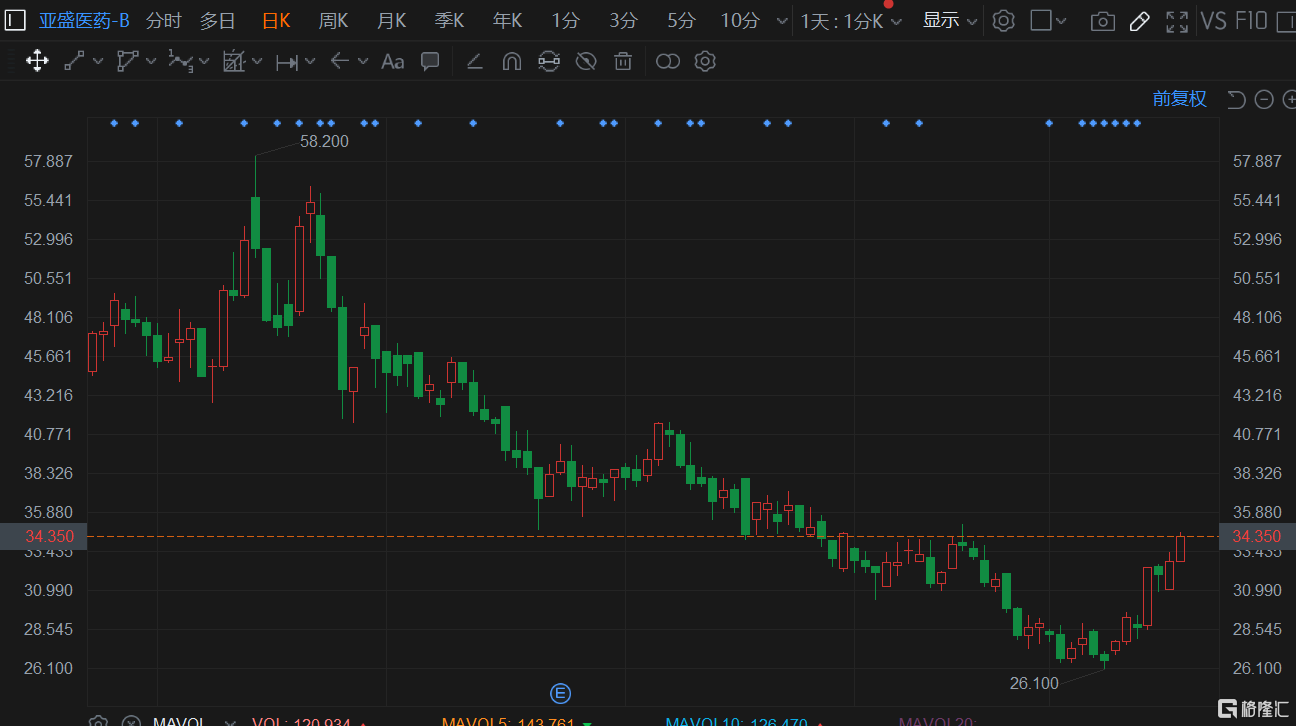Viewport: 1296px width, 726px height.
Task: Toggle the magnet snap mode
Action: pyautogui.click(x=511, y=62)
